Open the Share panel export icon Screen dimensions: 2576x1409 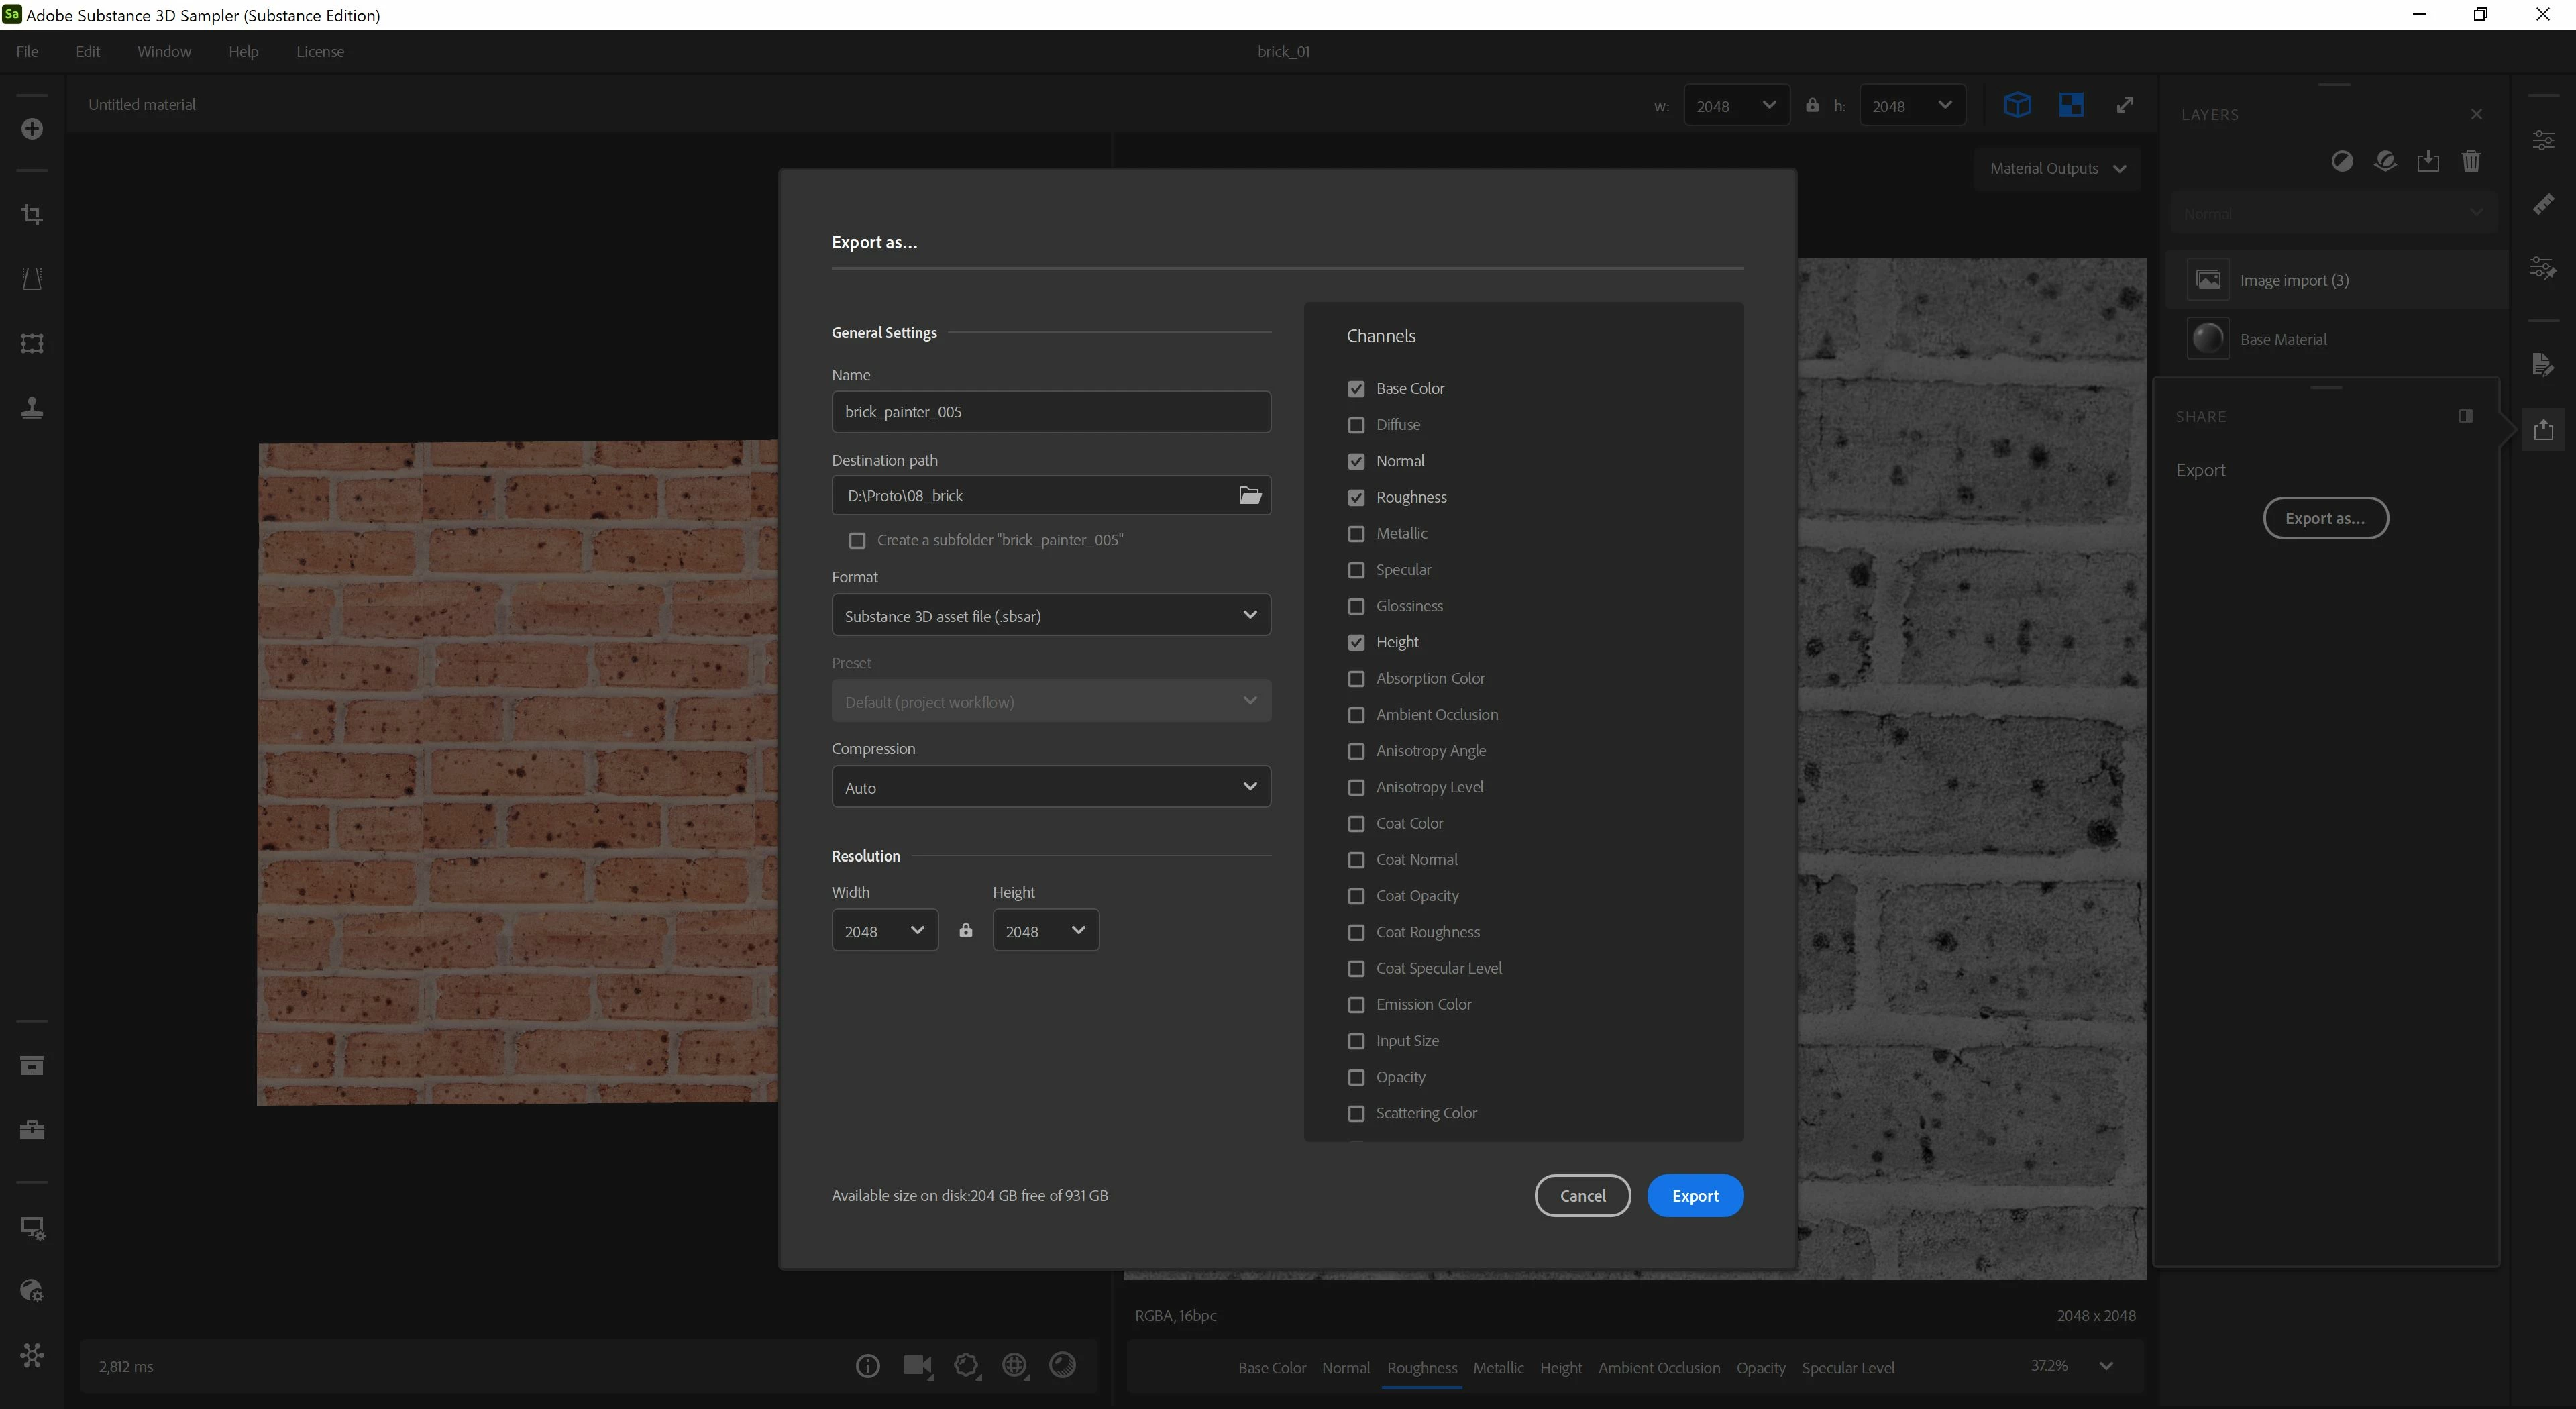pyautogui.click(x=2543, y=430)
